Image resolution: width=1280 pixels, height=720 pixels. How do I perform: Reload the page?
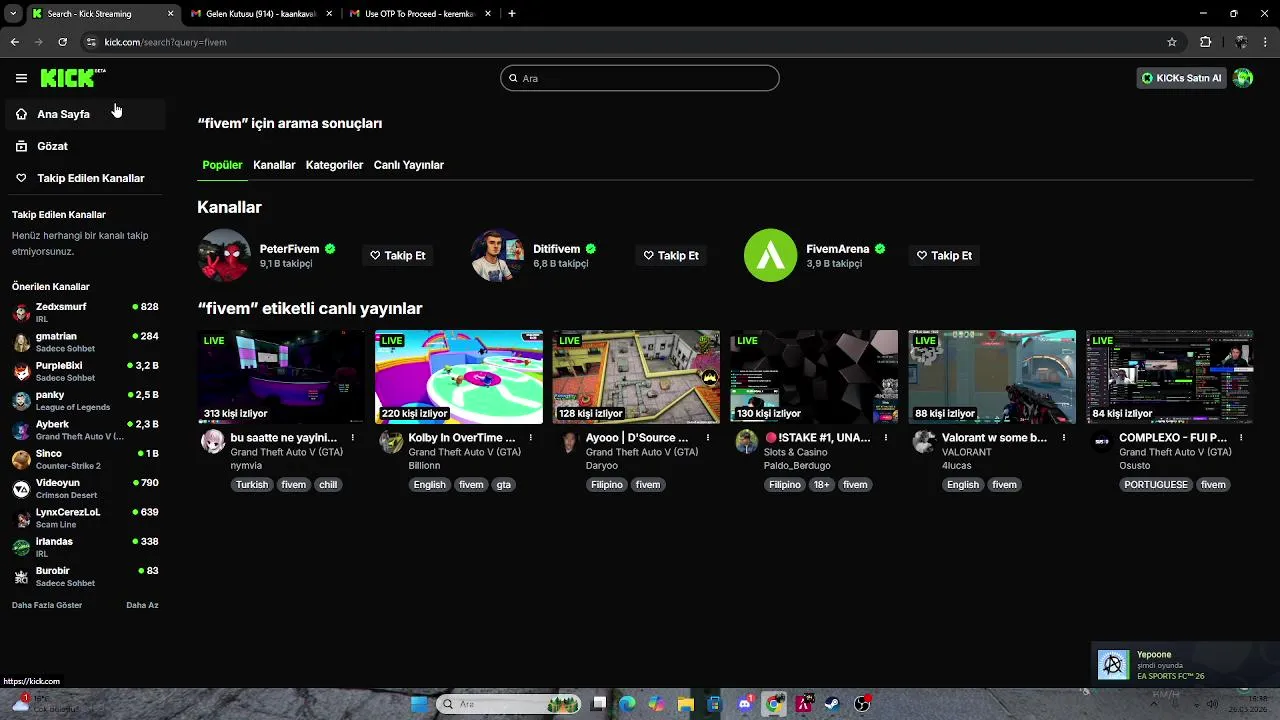pyautogui.click(x=62, y=42)
